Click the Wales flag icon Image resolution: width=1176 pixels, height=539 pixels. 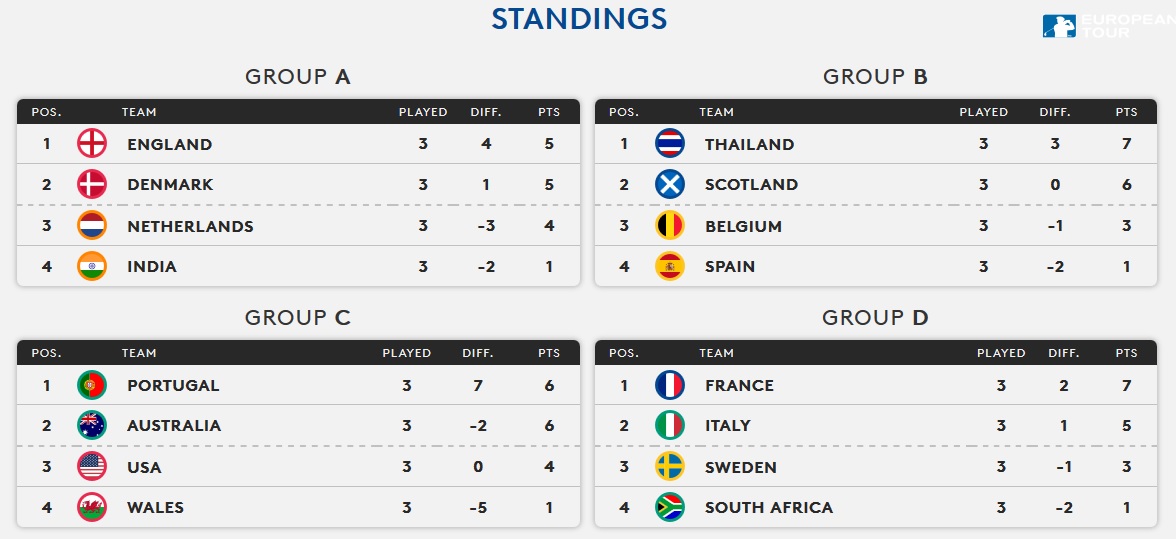point(92,507)
